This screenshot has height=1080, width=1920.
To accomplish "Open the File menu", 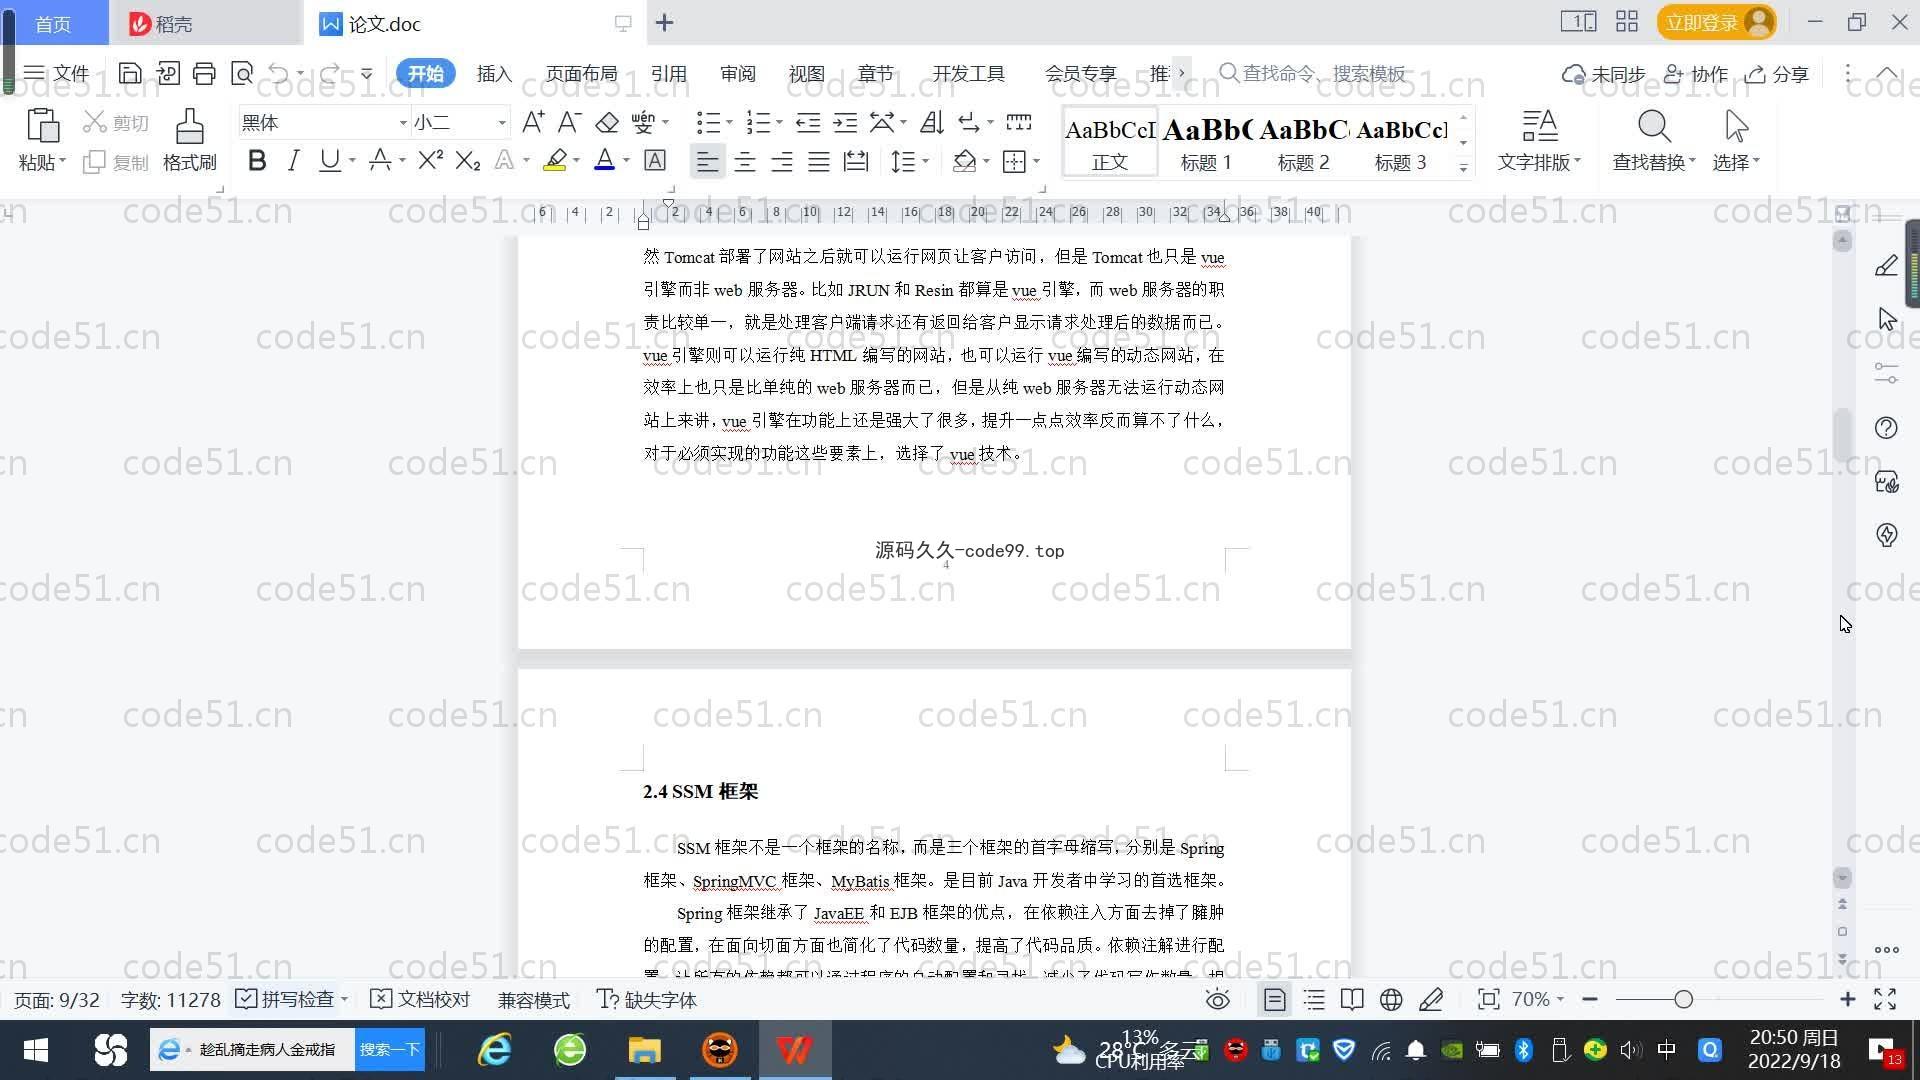I will [57, 74].
